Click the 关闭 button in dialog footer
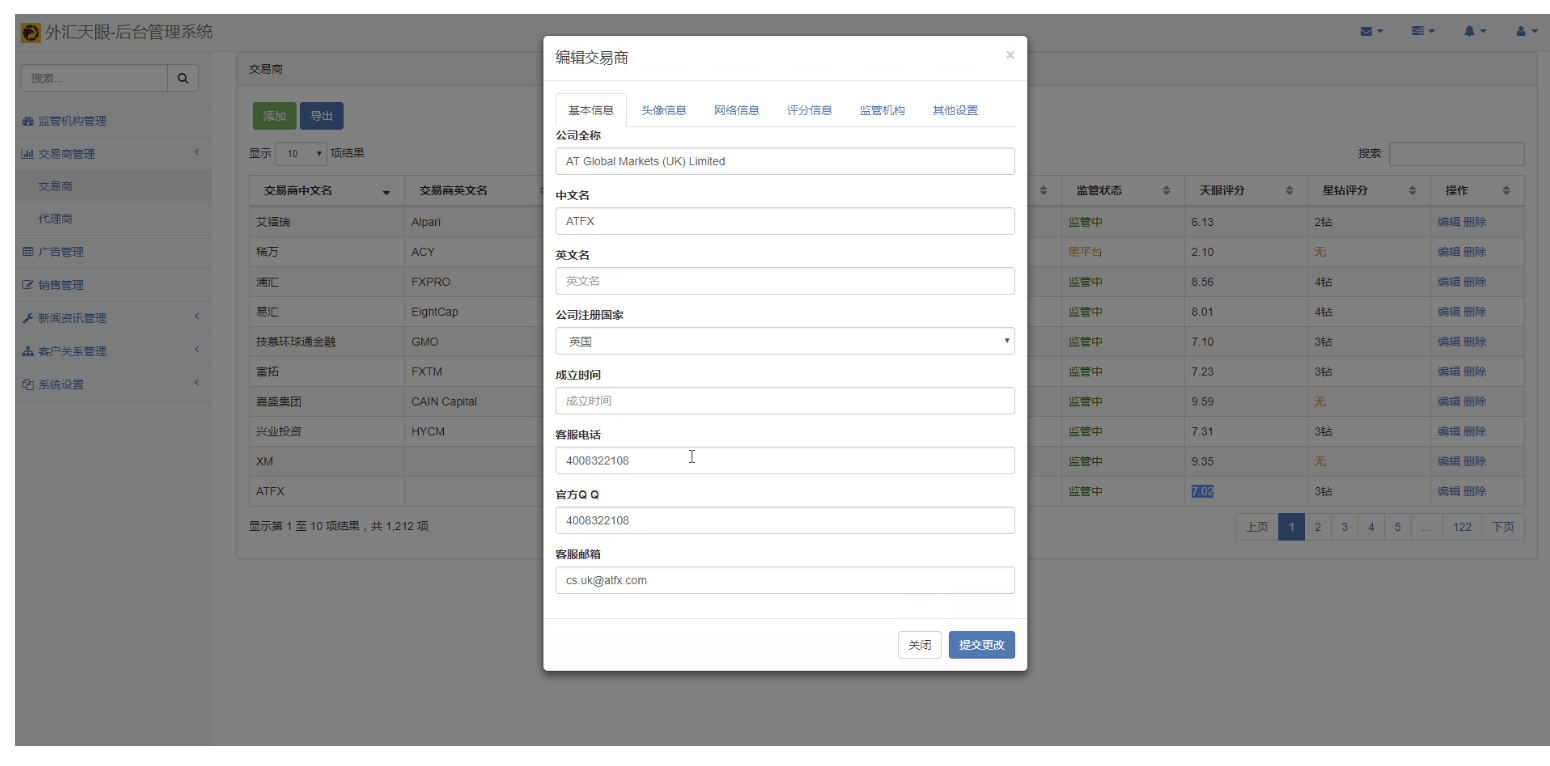Screen dimensions: 1550x766 coord(919,645)
